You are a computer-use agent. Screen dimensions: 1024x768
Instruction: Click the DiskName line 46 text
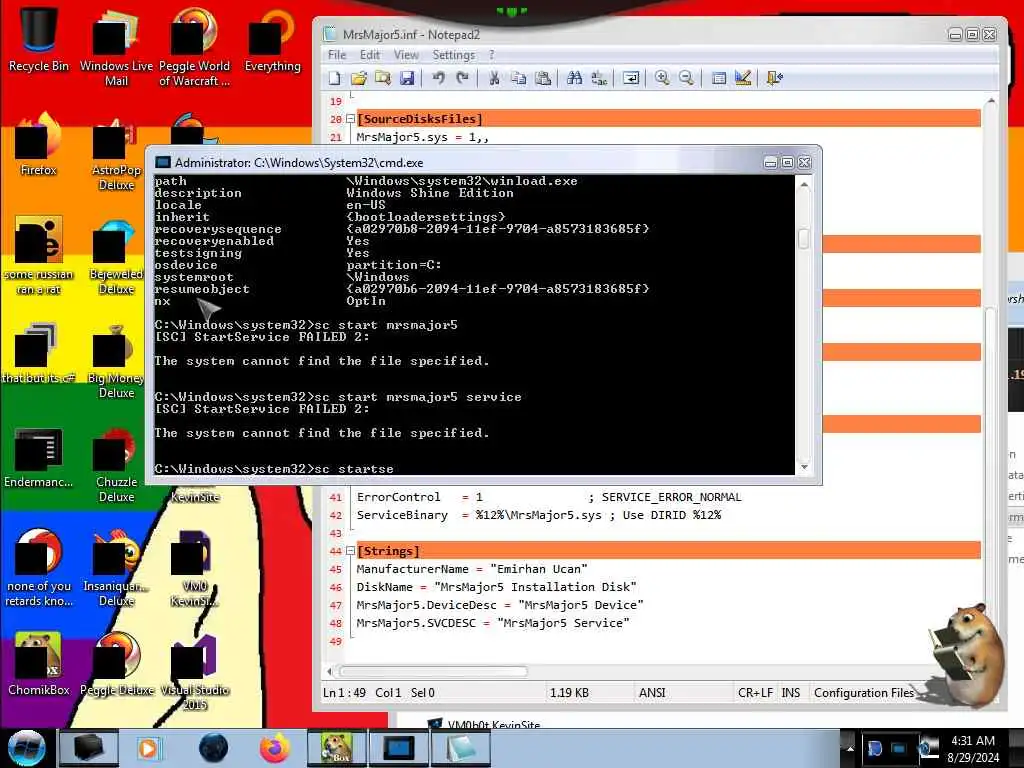click(x=496, y=587)
